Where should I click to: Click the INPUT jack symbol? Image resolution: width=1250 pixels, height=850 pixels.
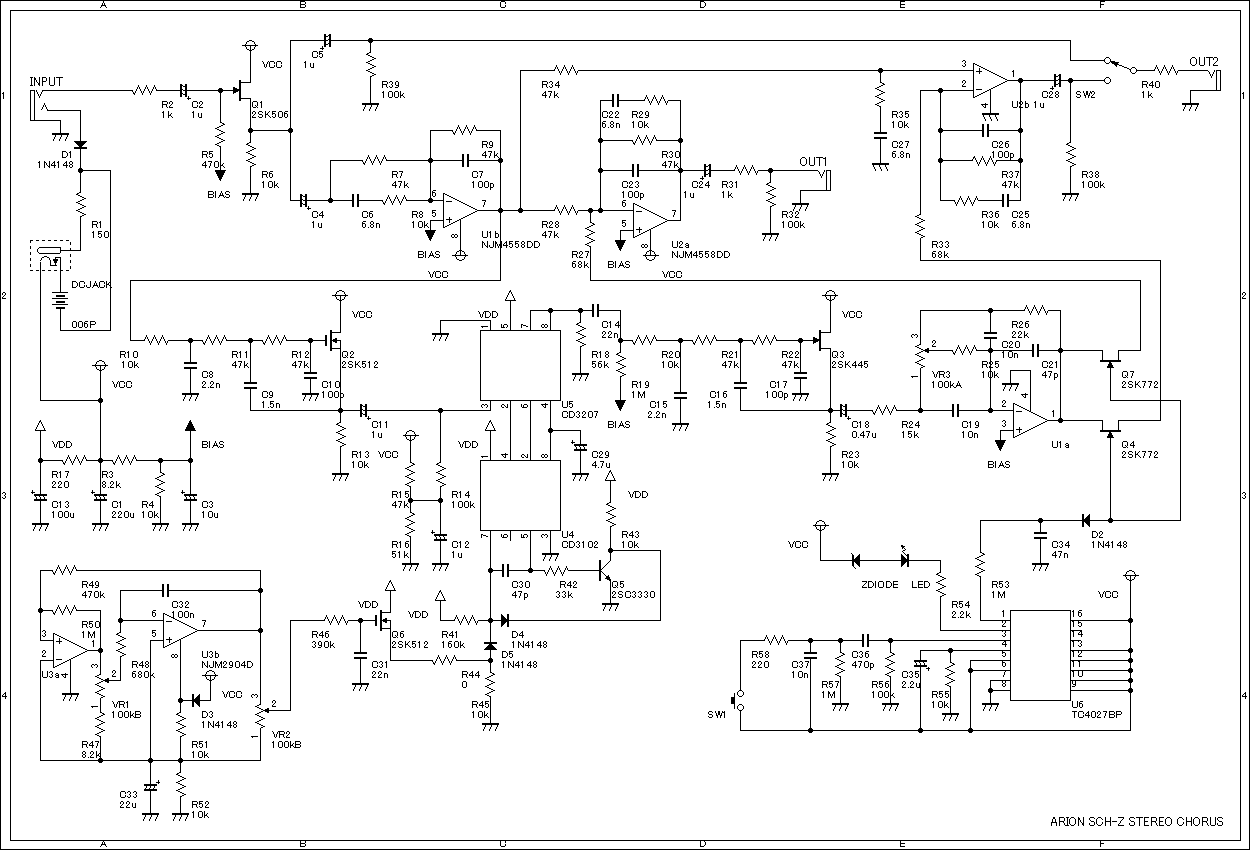(40, 104)
